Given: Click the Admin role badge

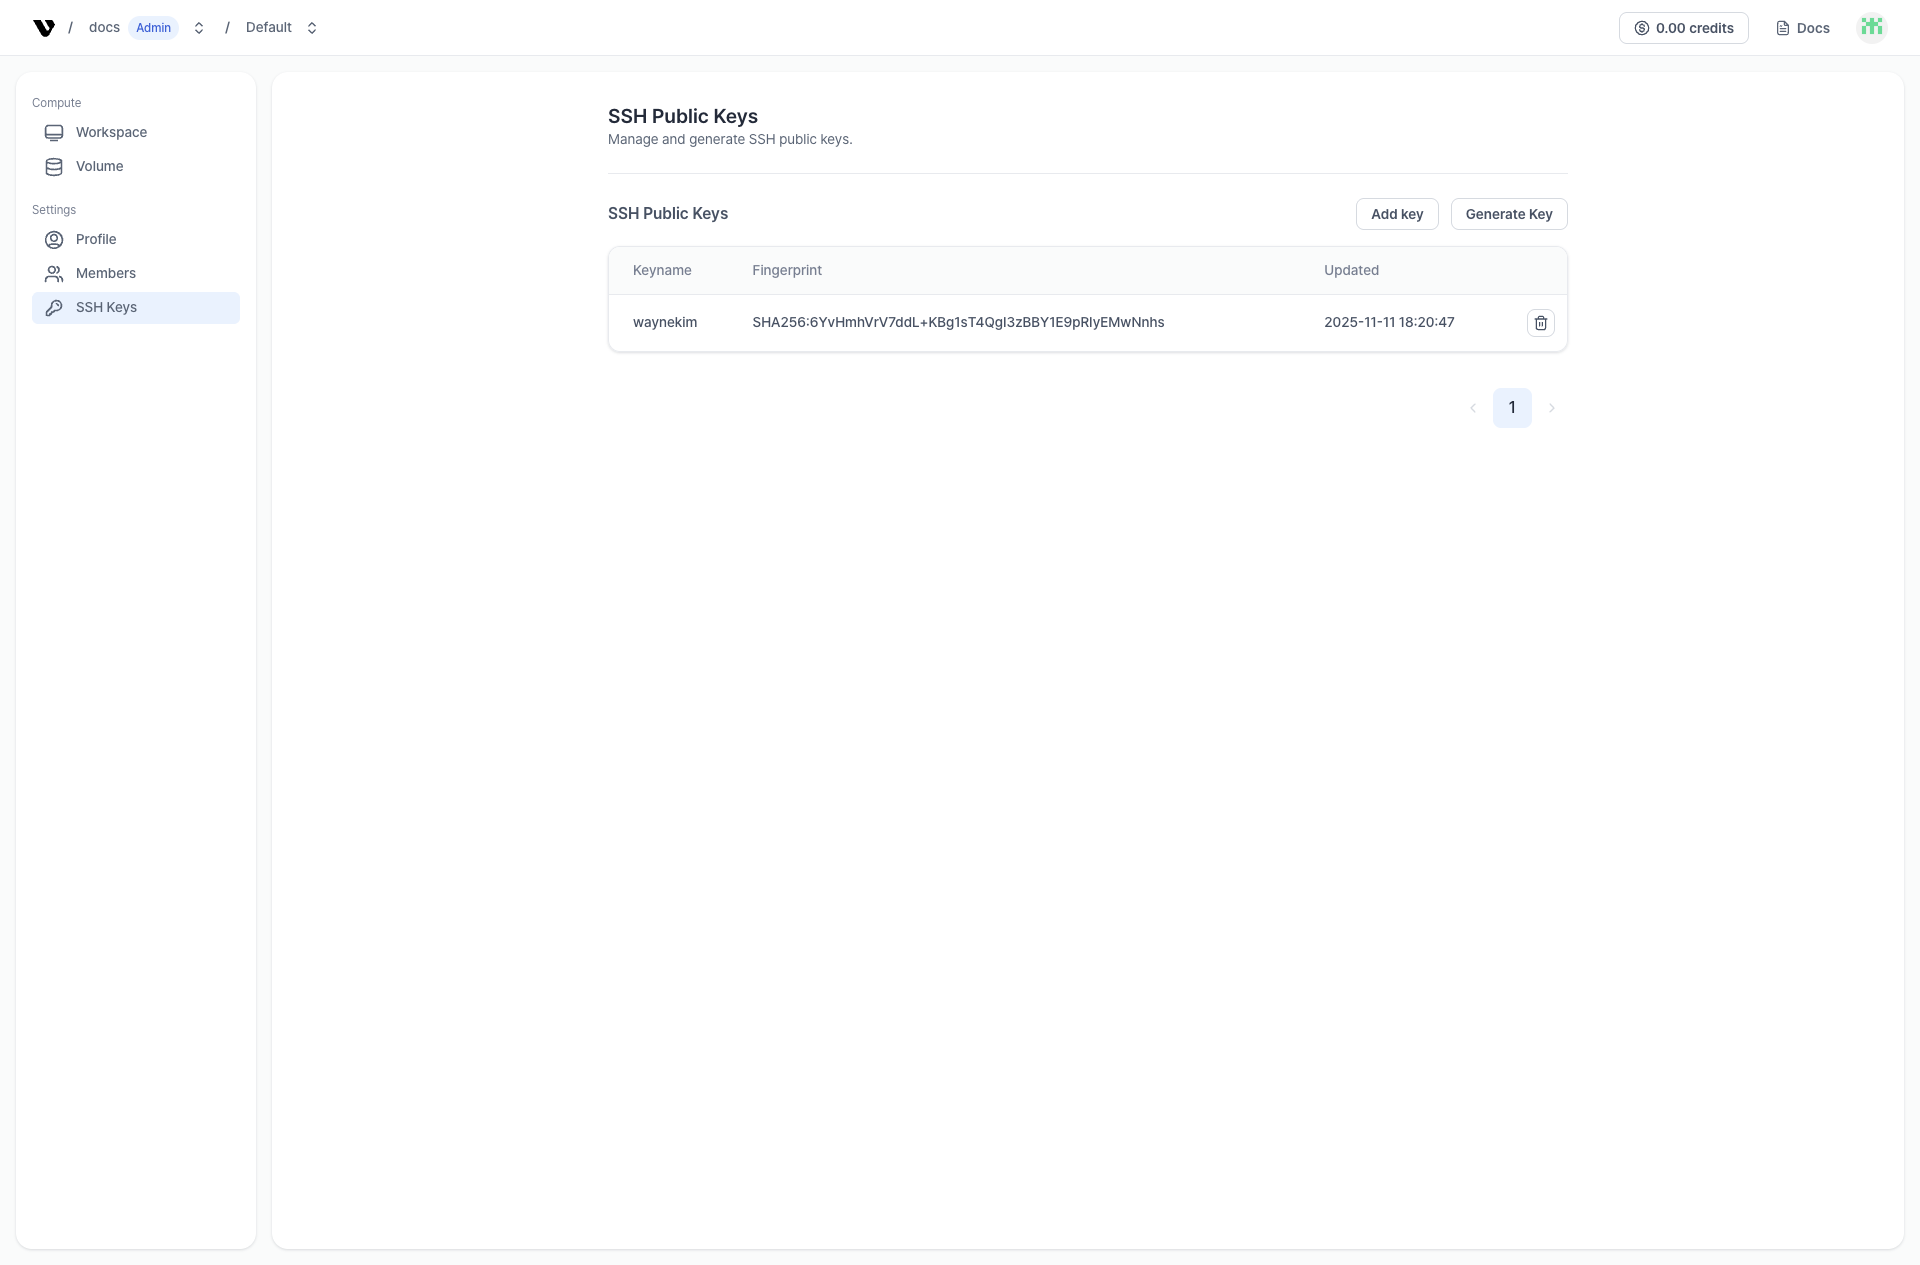Looking at the screenshot, I should (153, 28).
